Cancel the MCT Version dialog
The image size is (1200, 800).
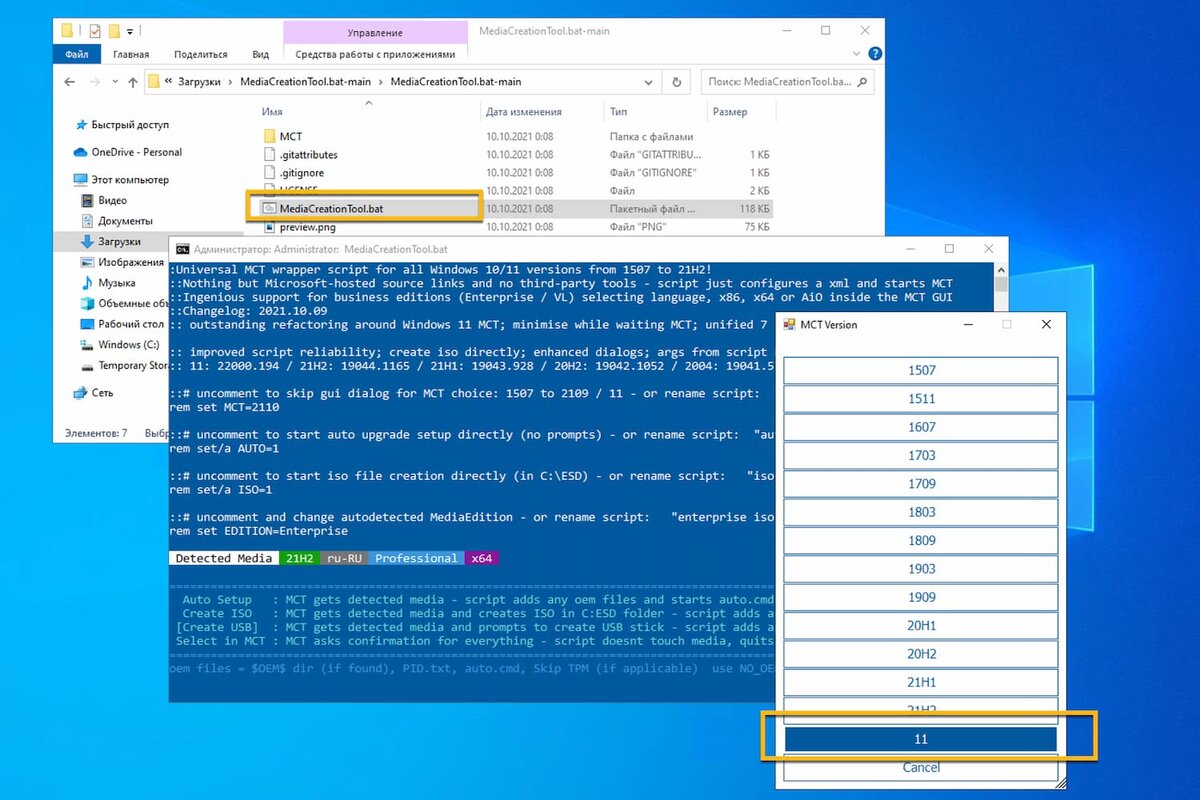(920, 768)
